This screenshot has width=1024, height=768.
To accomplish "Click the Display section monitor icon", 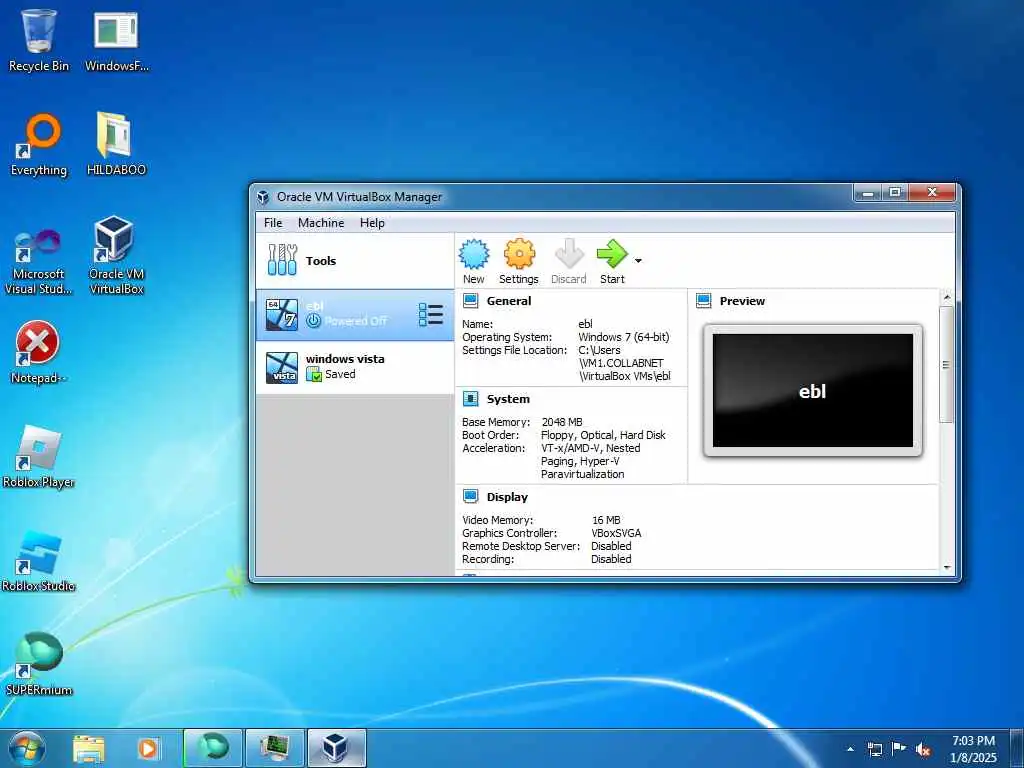I will (470, 496).
